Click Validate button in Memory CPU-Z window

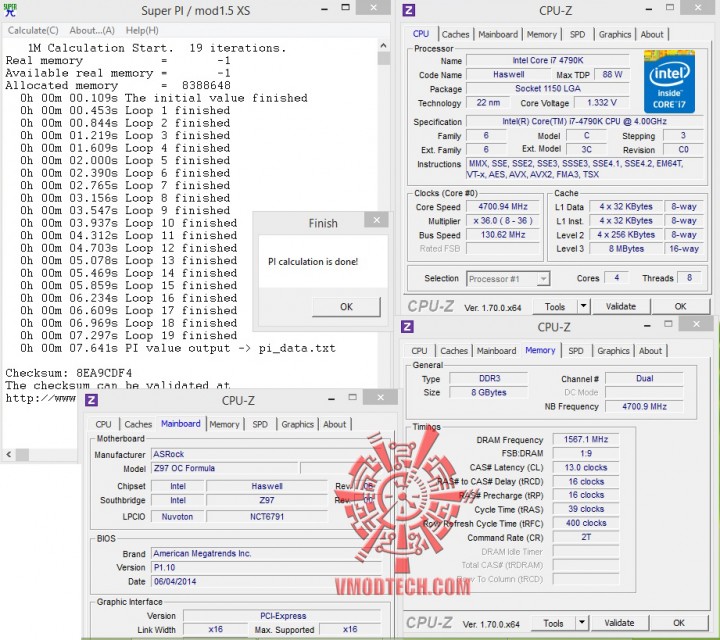pyautogui.click(x=619, y=623)
